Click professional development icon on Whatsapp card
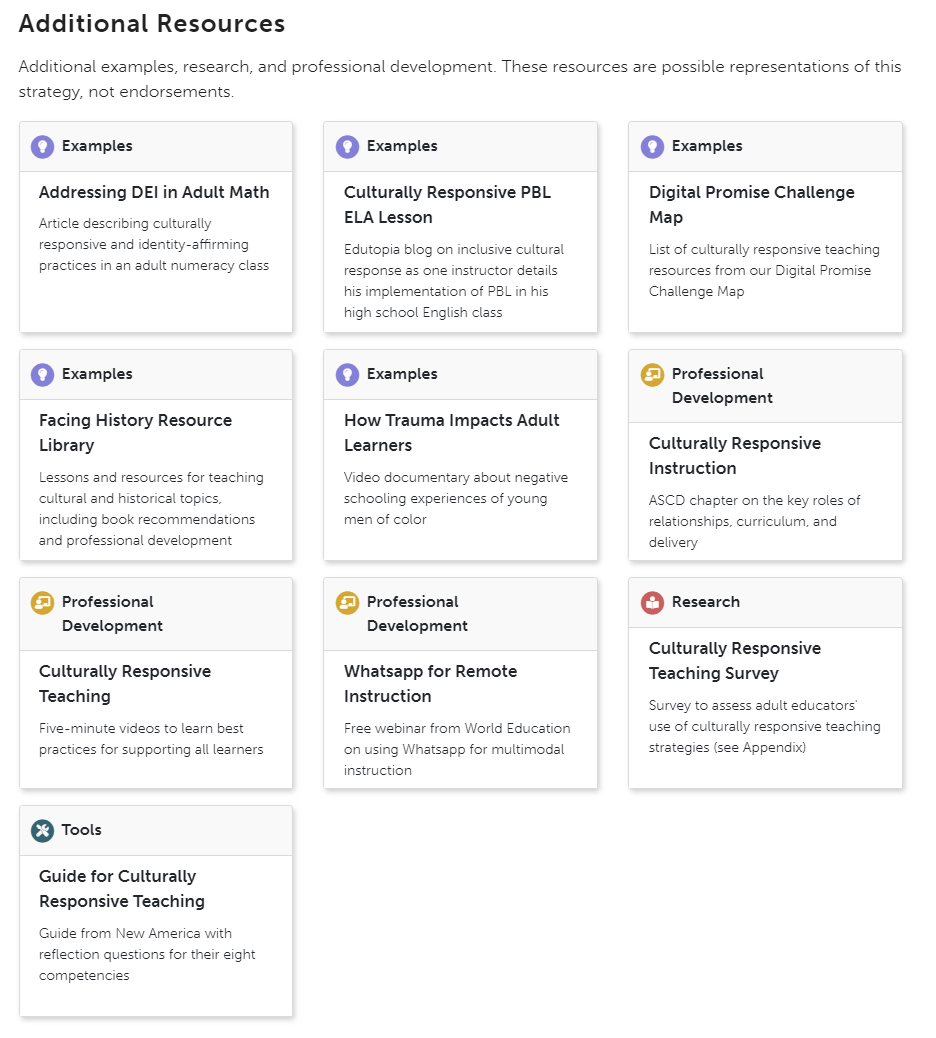Image resolution: width=936 pixels, height=1038 pixels. click(x=347, y=603)
